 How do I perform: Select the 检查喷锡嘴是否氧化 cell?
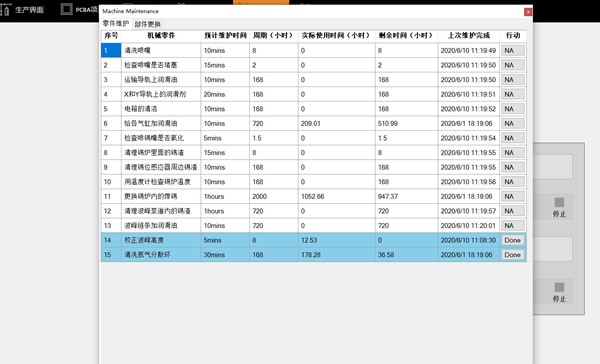click(x=161, y=138)
